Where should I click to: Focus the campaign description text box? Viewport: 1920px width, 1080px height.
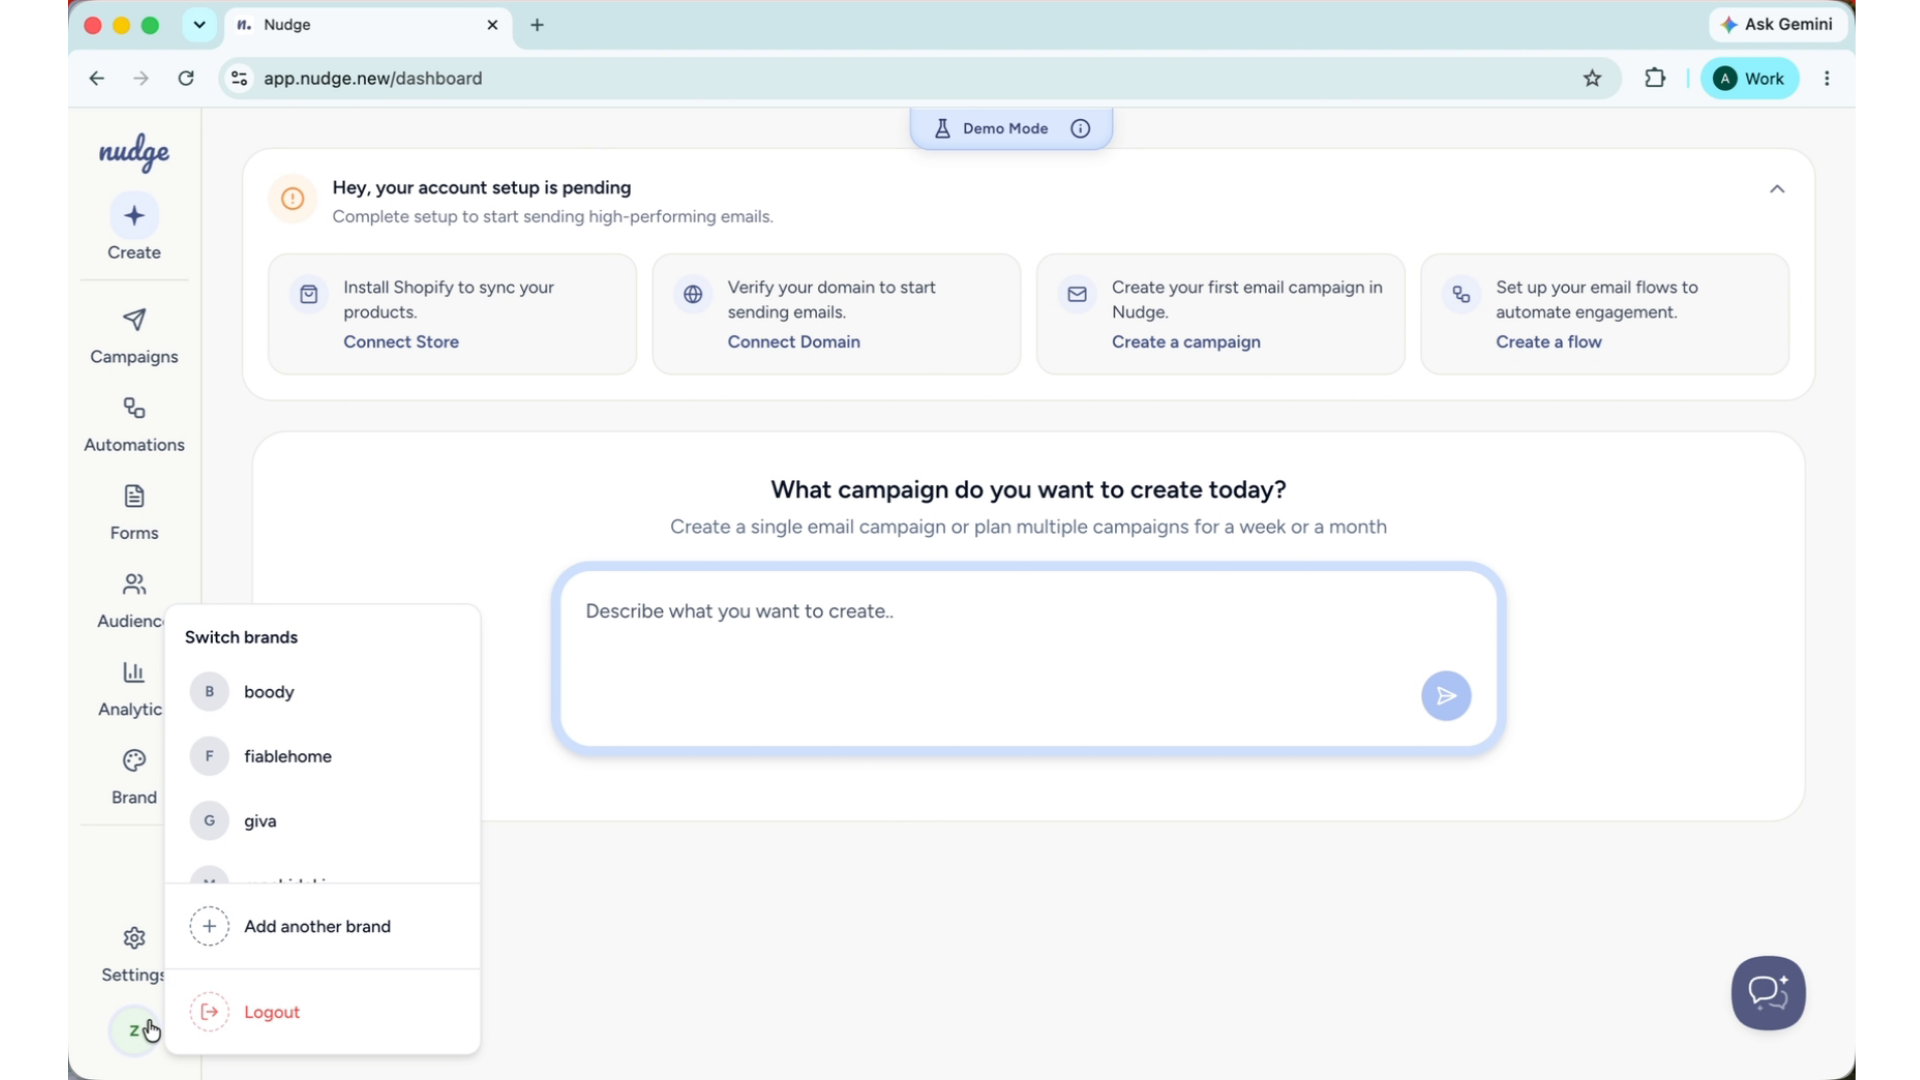1028,658
